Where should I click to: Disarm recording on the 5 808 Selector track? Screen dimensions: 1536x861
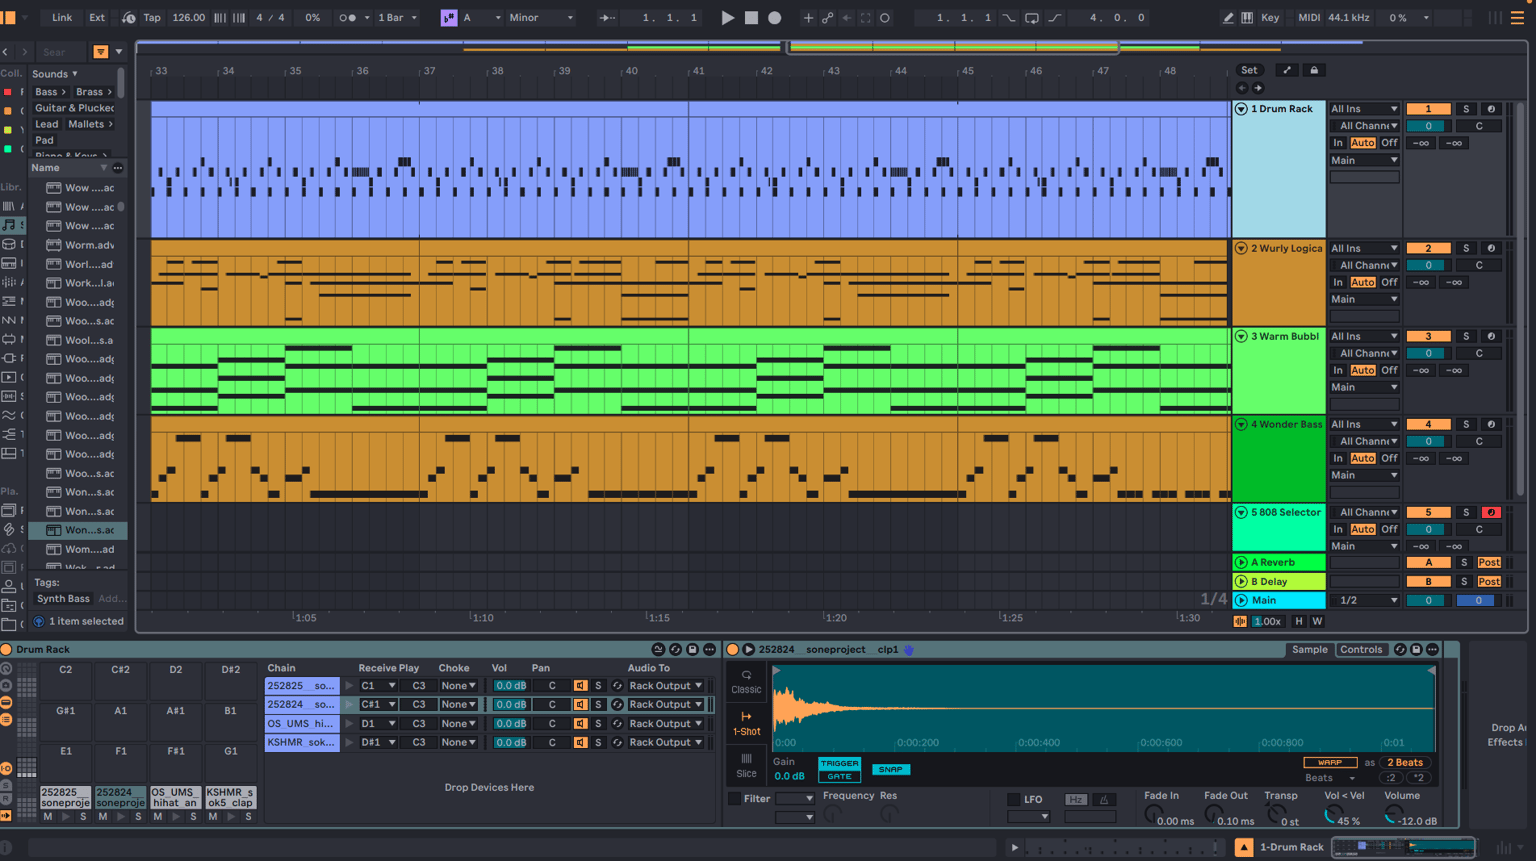pos(1490,513)
